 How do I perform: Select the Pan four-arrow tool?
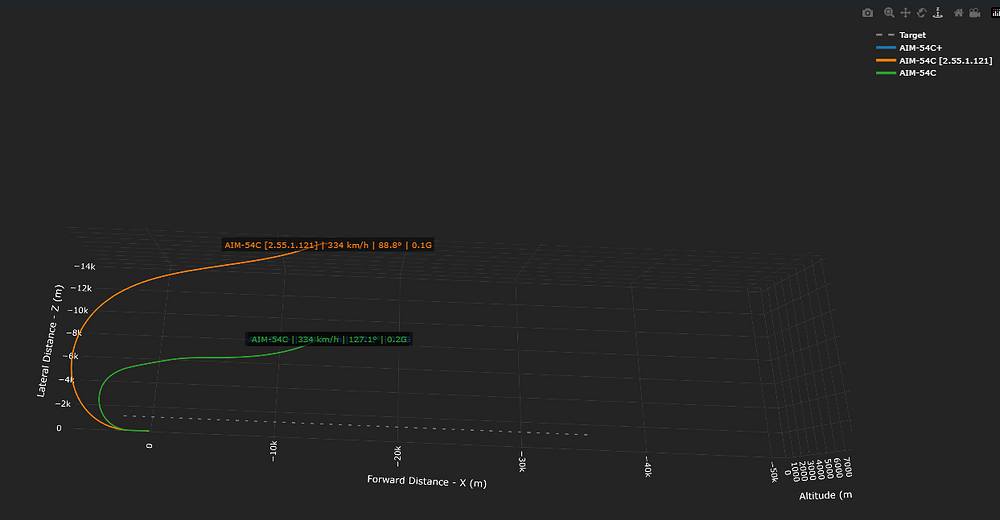pos(905,13)
